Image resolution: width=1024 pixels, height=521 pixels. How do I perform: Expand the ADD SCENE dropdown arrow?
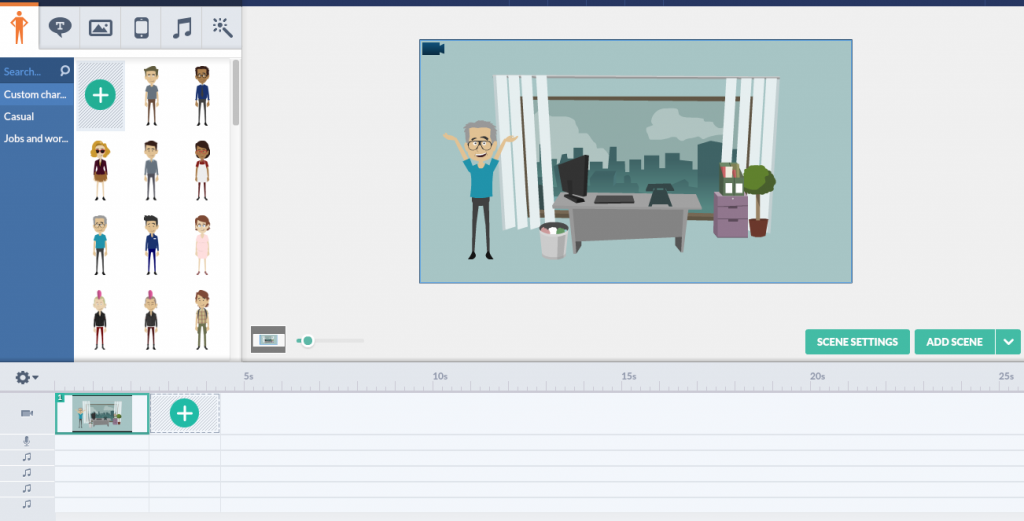click(x=1008, y=342)
